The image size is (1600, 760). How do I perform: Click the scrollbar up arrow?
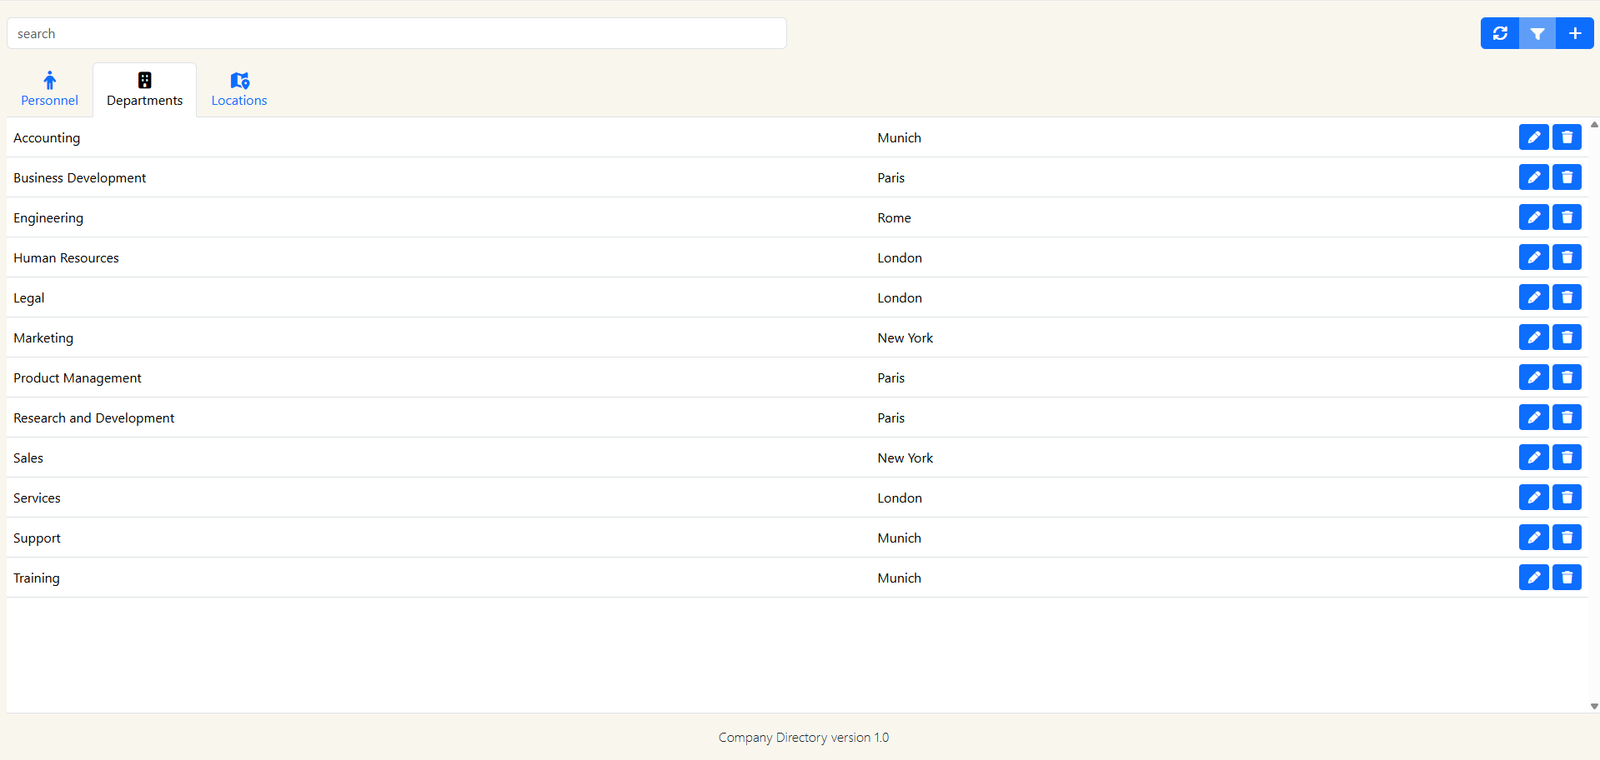point(1594,124)
